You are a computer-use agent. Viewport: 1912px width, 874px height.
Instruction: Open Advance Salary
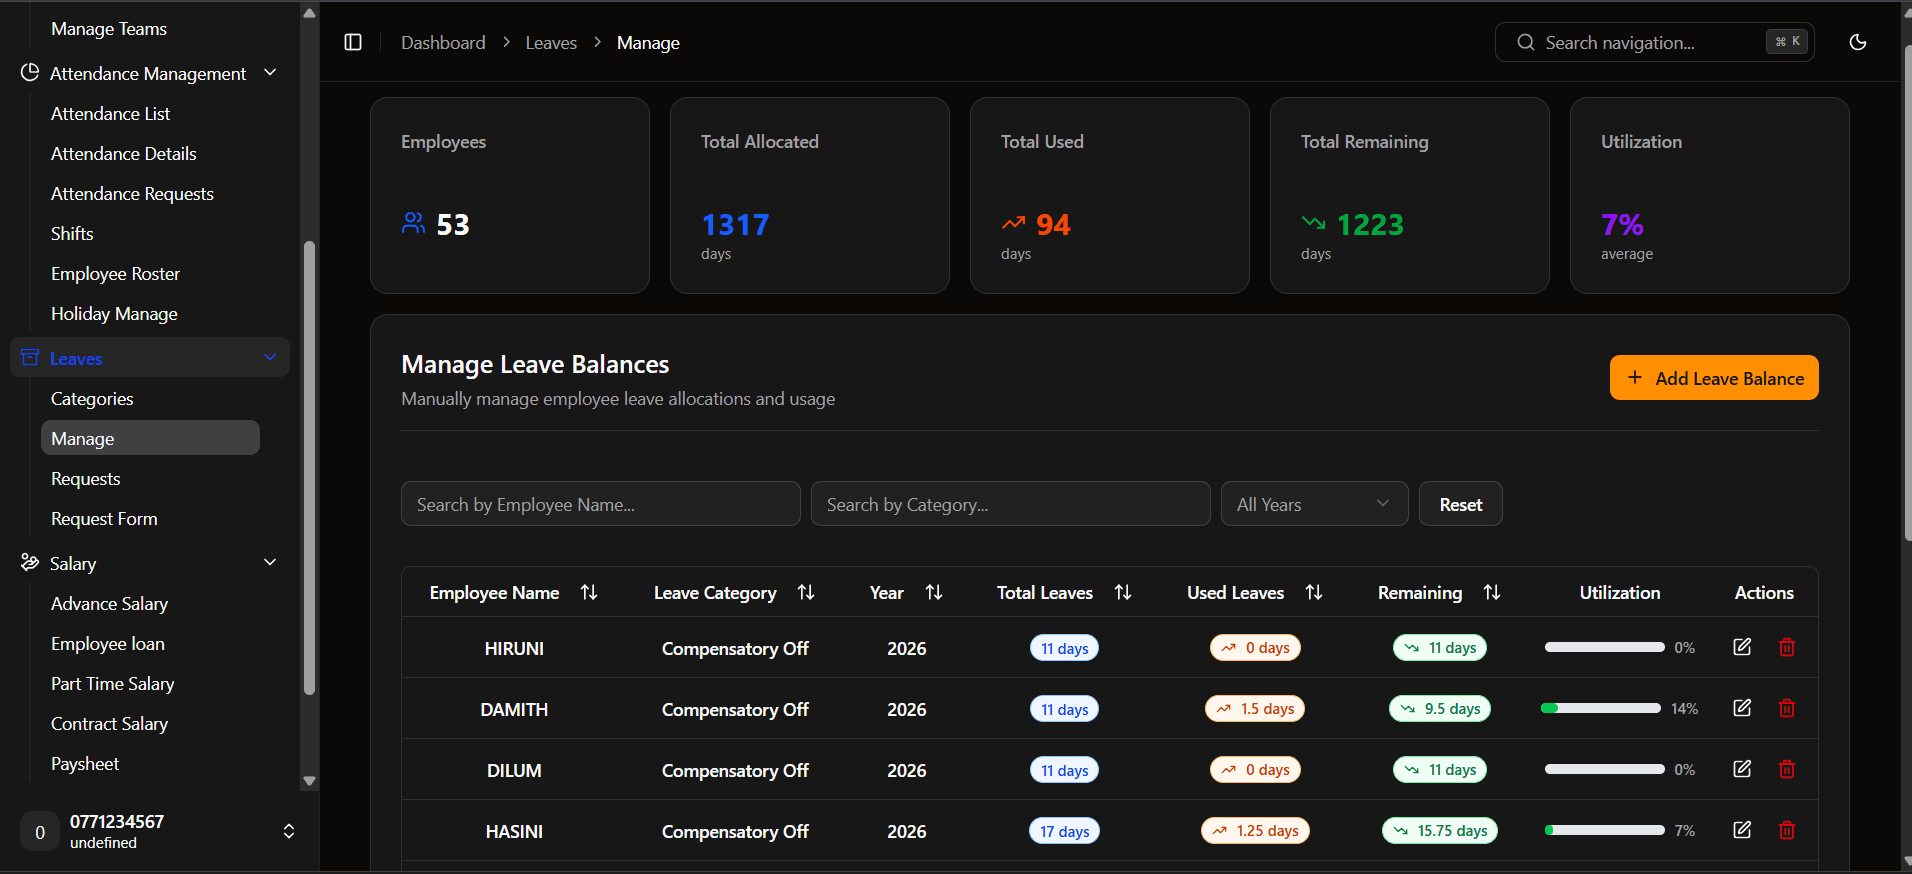(x=109, y=604)
